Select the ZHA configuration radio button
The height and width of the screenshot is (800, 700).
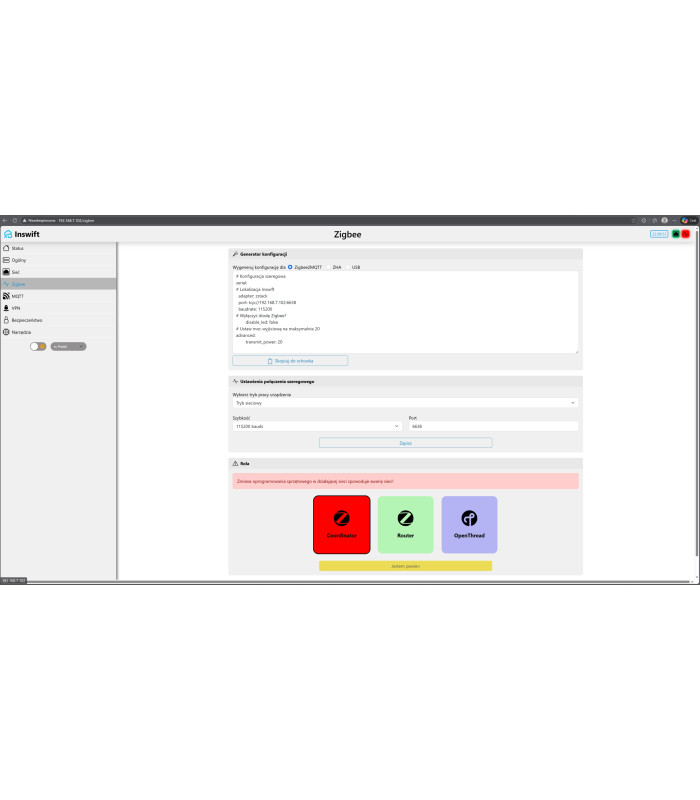(x=328, y=267)
